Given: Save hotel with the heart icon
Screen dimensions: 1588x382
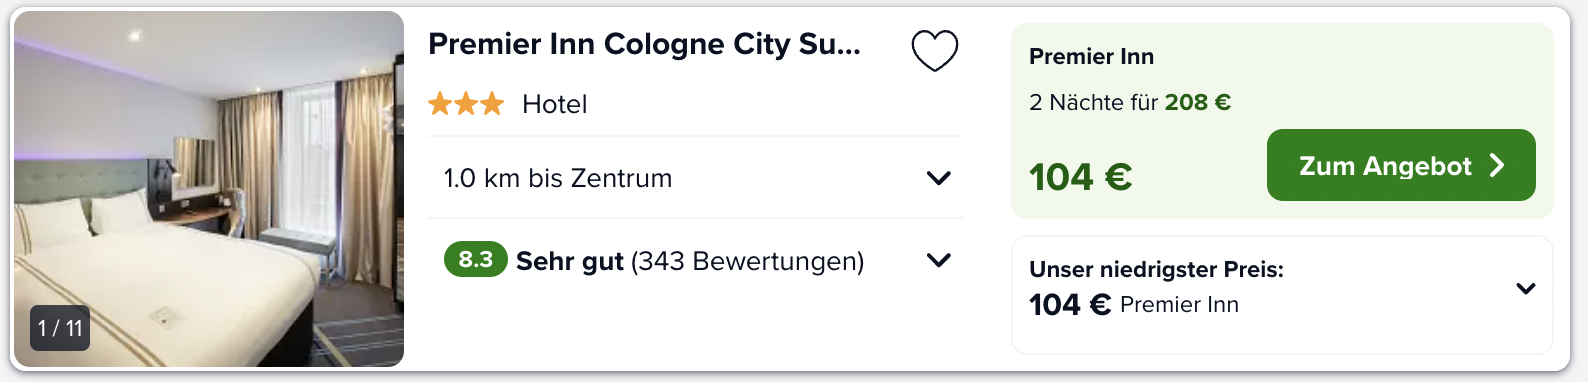Looking at the screenshot, I should tap(935, 51).
